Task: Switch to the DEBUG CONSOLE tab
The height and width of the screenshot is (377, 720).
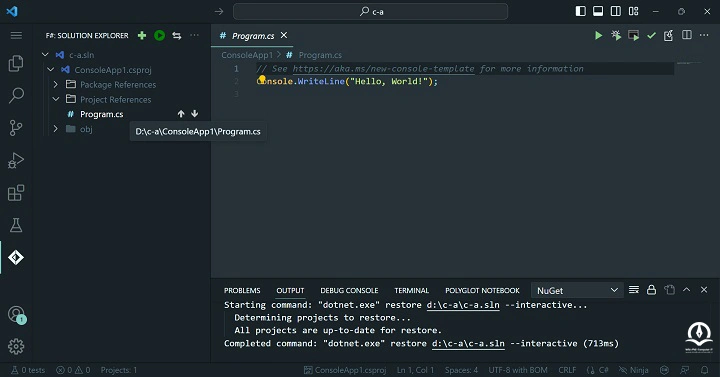Action: pyautogui.click(x=349, y=290)
